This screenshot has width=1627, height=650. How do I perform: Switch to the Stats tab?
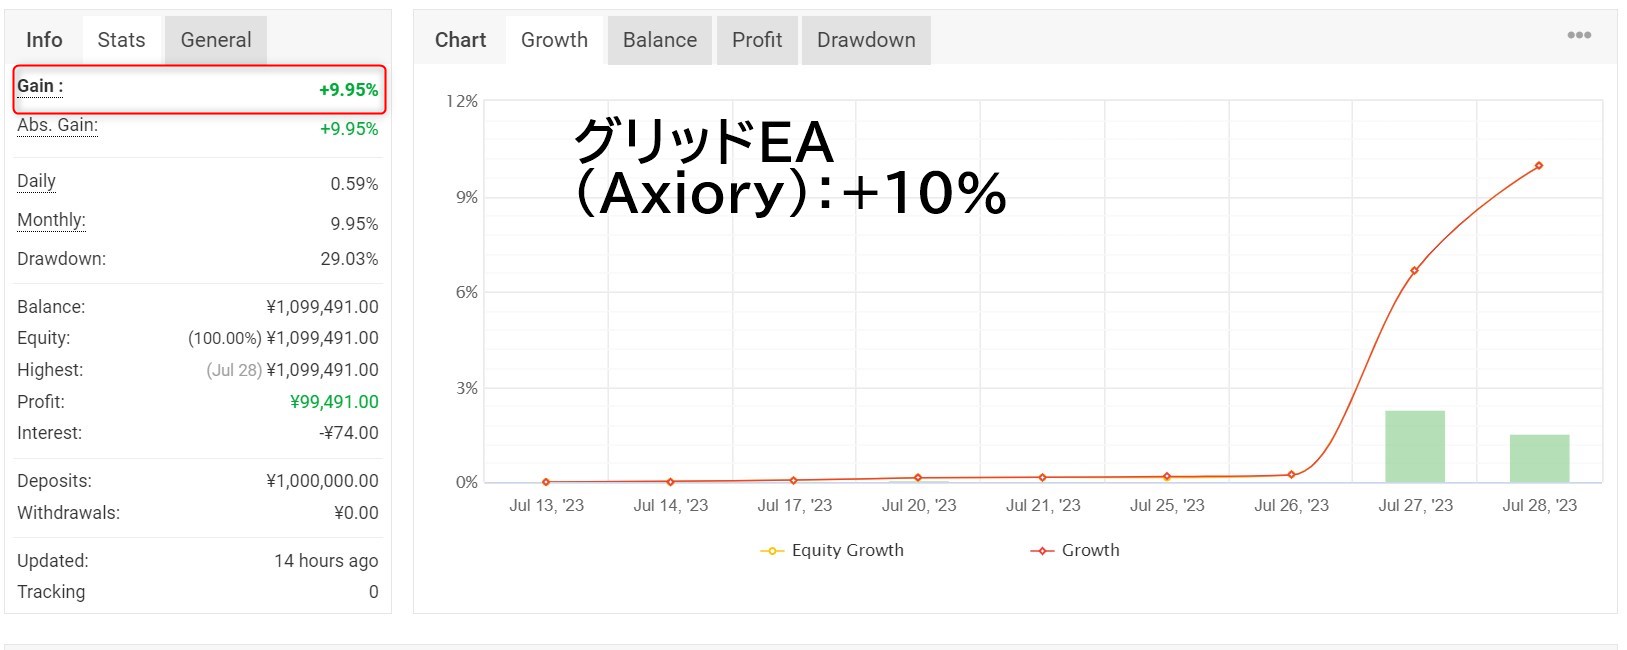click(x=121, y=40)
